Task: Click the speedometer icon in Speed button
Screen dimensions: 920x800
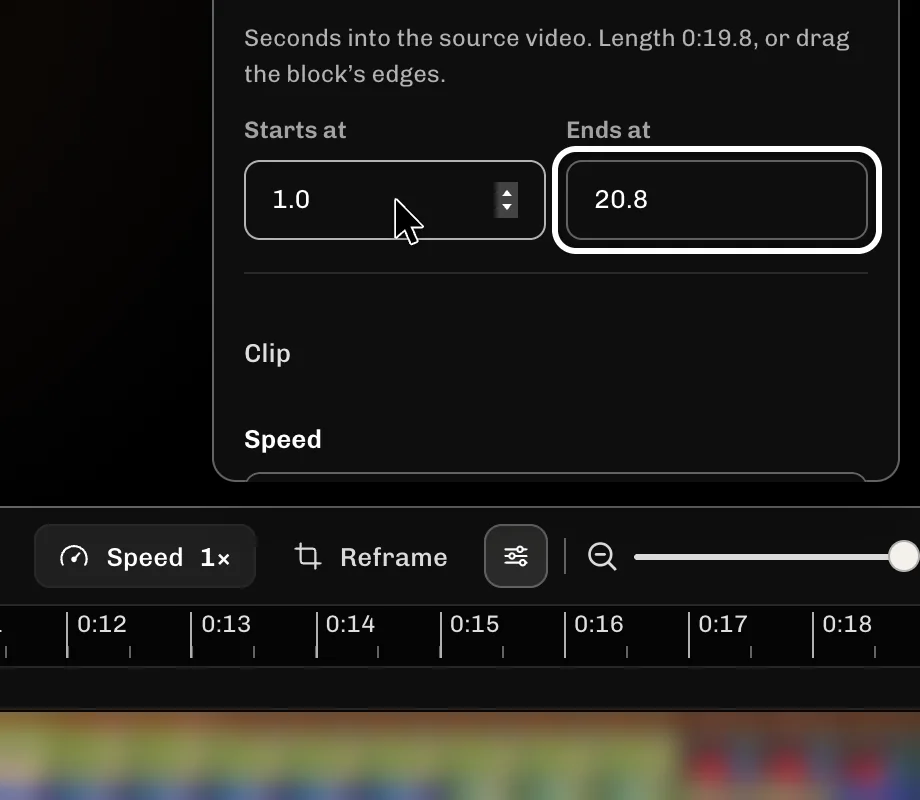Action: pos(74,557)
